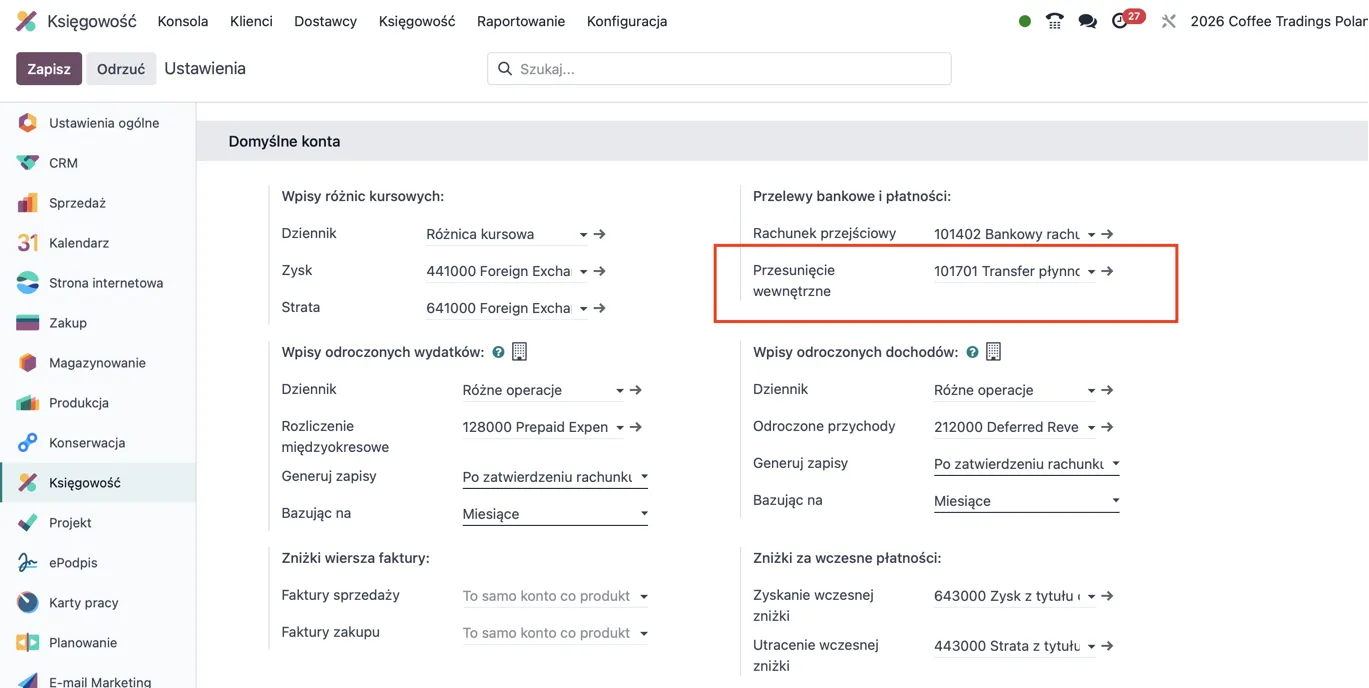Open the Konsola menu
Viewport: 1369px width, 688px height.
(183, 21)
